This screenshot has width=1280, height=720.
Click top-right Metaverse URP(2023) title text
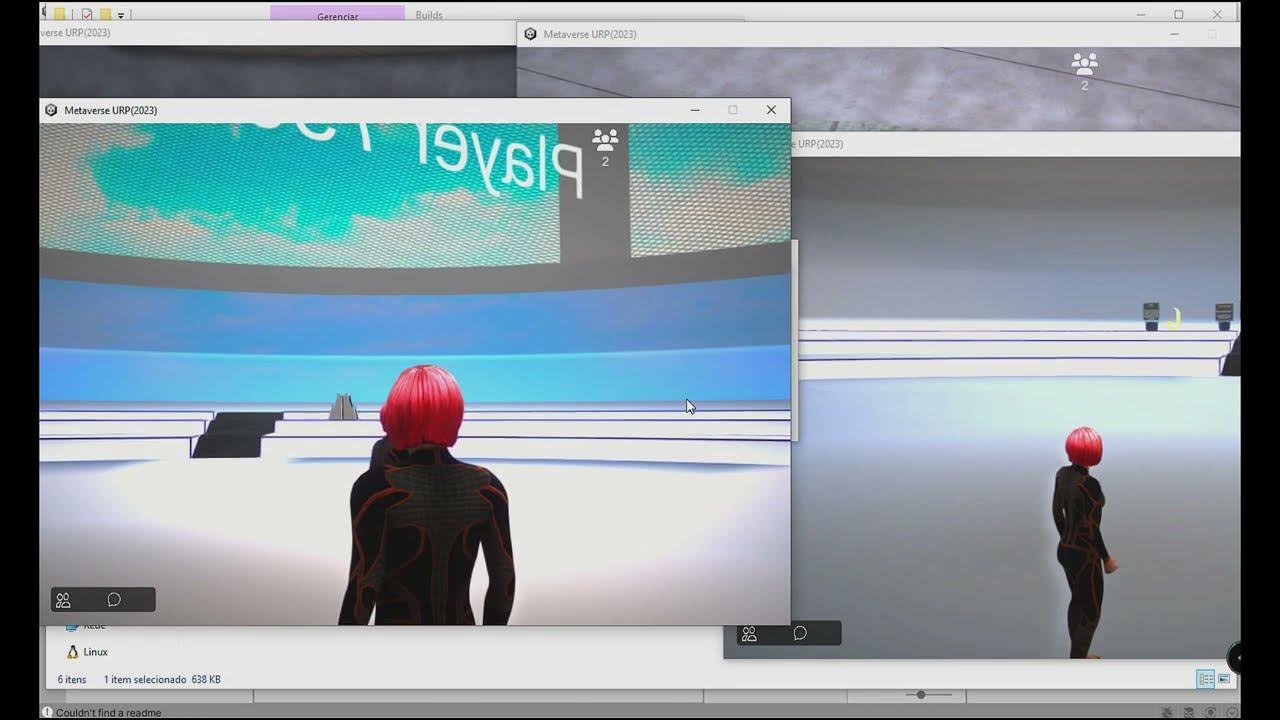coord(590,34)
